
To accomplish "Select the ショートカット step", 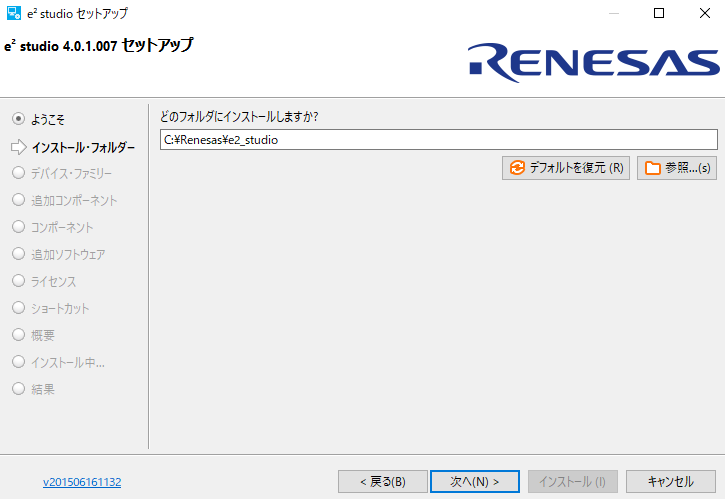I will (18, 308).
